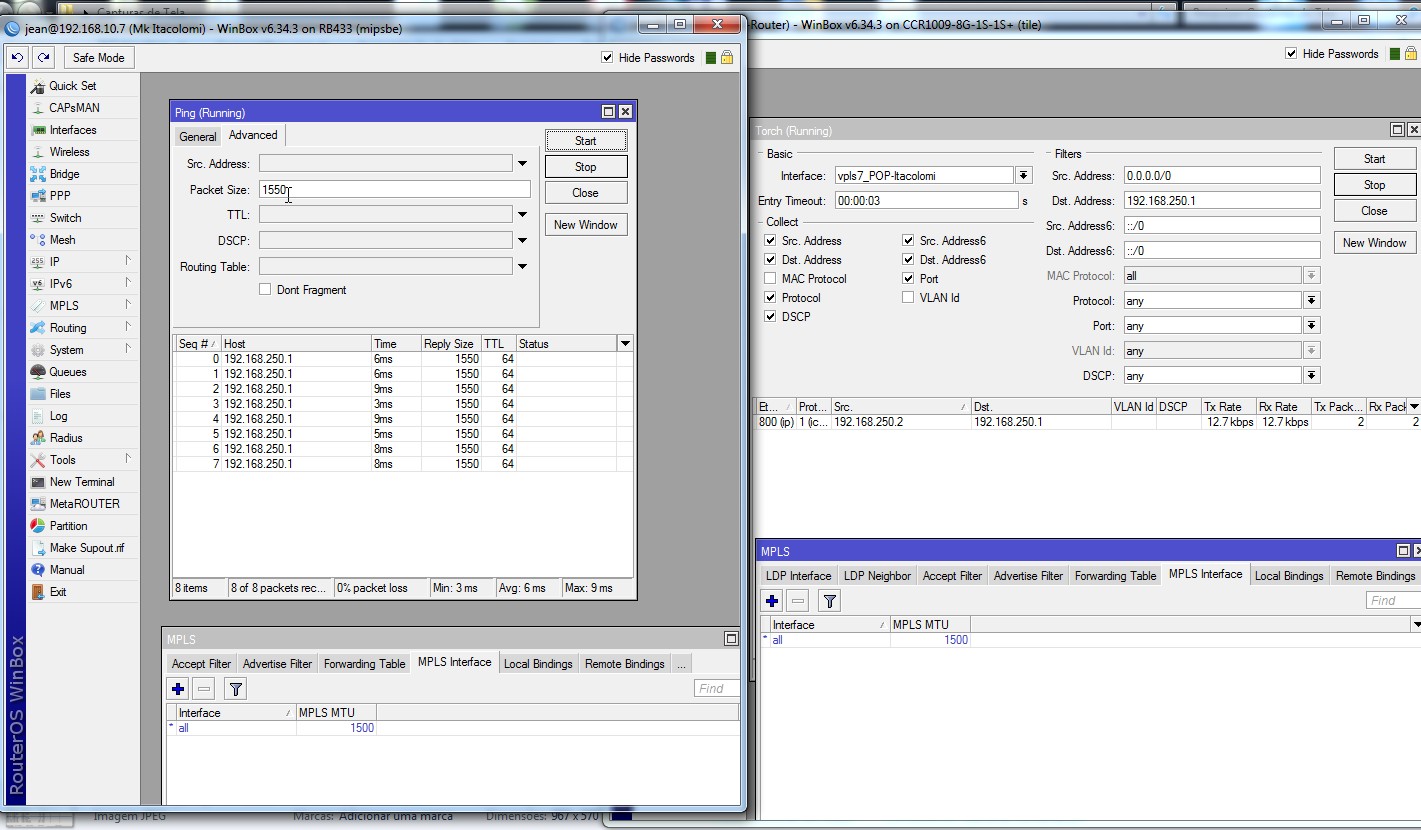Image resolution: width=1421 pixels, height=830 pixels.
Task: Open the Wireless sidebar entry
Action: pos(69,152)
